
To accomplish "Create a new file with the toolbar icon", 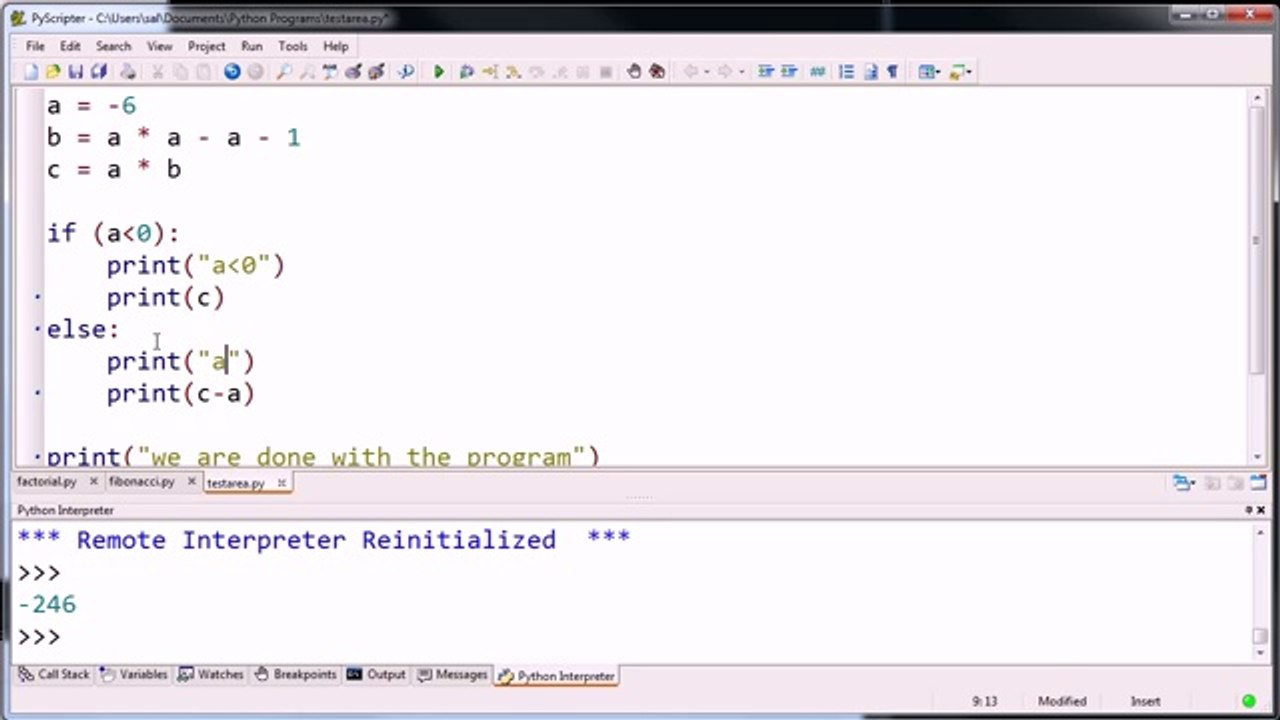I will [31, 72].
